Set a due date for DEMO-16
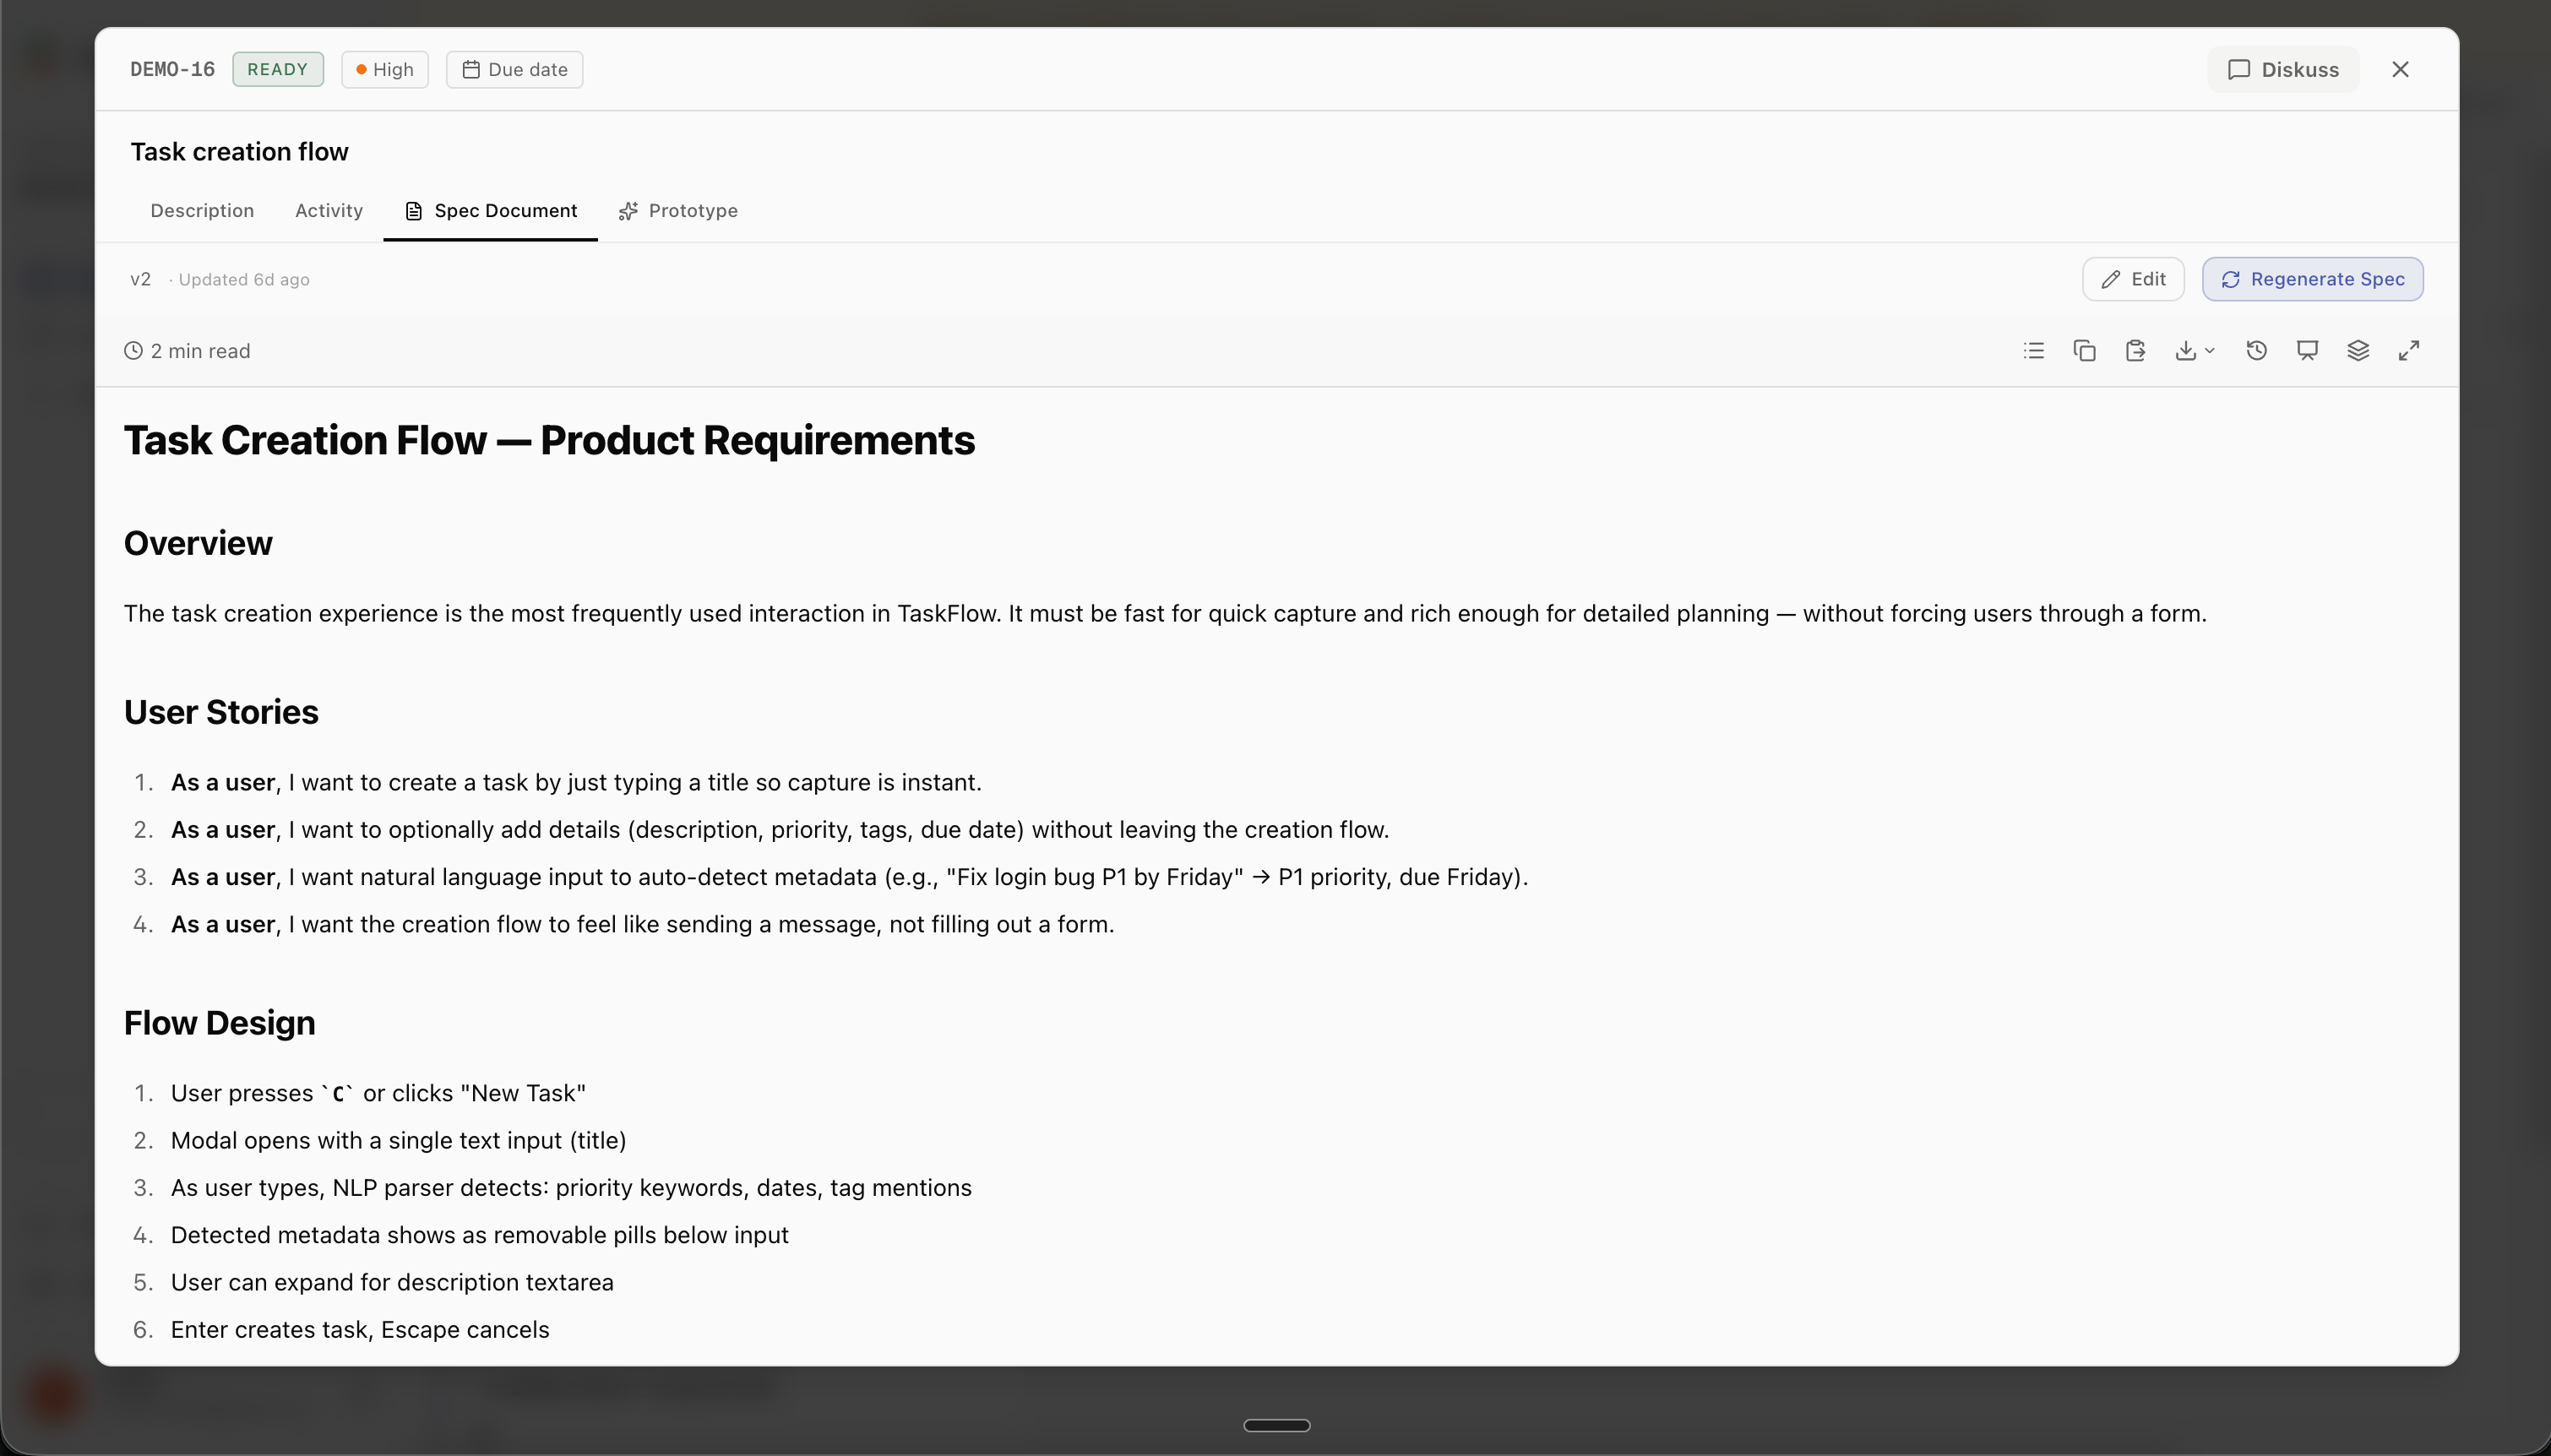This screenshot has width=2551, height=1456. (x=514, y=68)
